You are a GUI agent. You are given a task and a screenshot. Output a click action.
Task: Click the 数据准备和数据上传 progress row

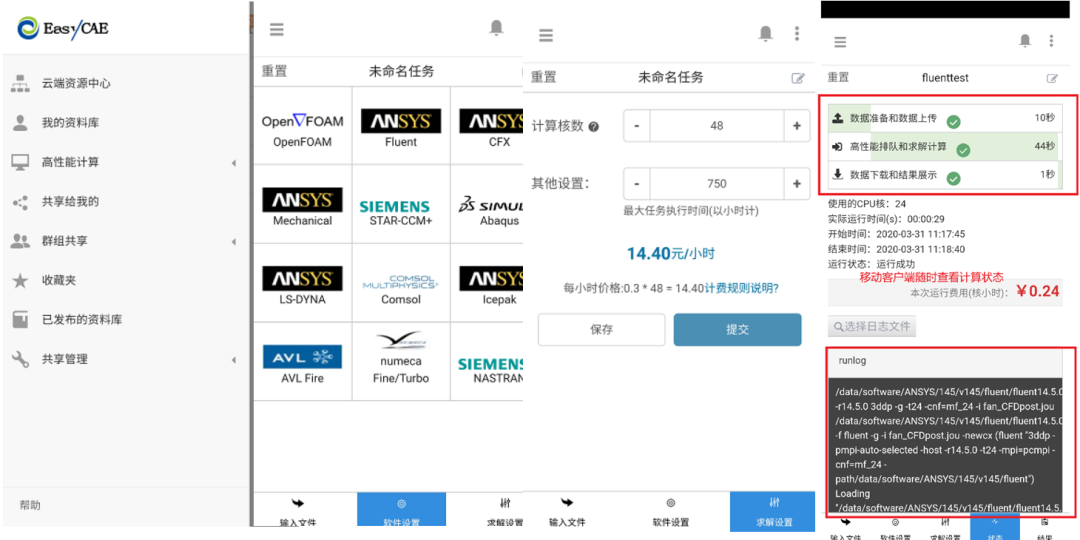click(945, 118)
